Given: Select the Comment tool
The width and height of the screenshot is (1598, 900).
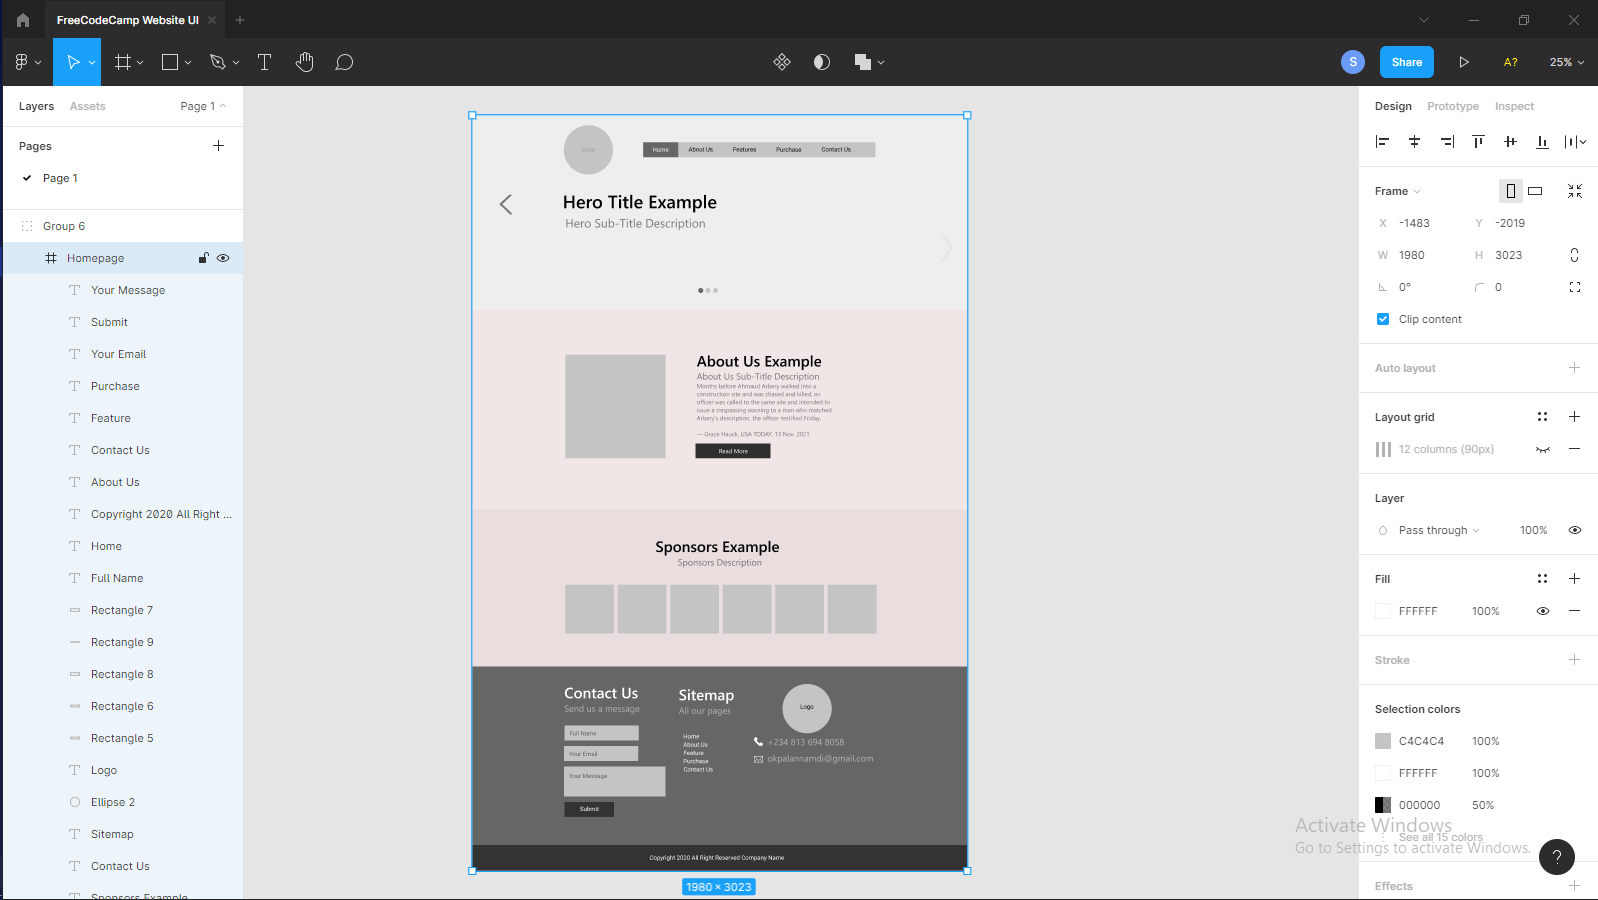Looking at the screenshot, I should tap(344, 62).
